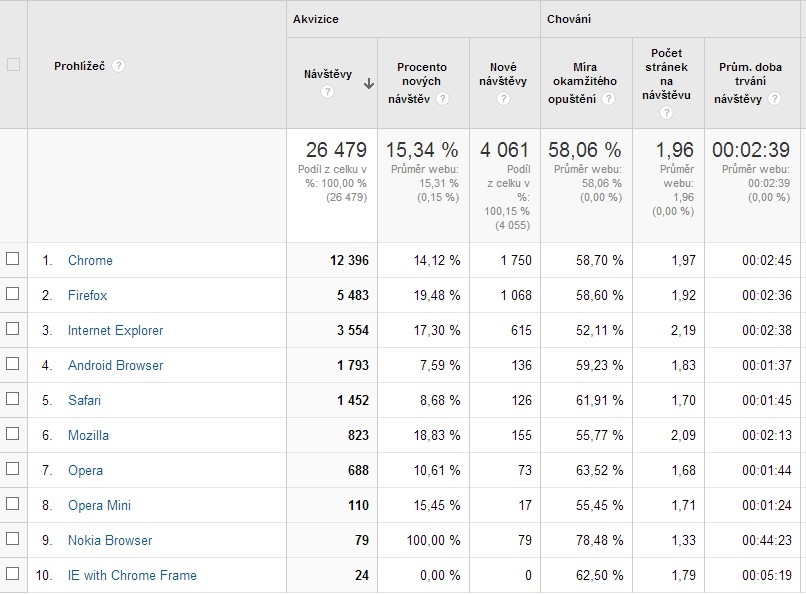Image resolution: width=806 pixels, height=594 pixels.
Task: Open help icon next to Prohlížeč header
Action: tap(118, 66)
